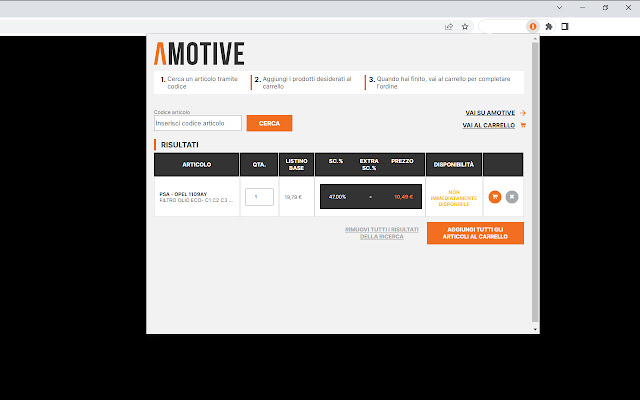Open the browser Extensions puzzle icon

coord(549,27)
